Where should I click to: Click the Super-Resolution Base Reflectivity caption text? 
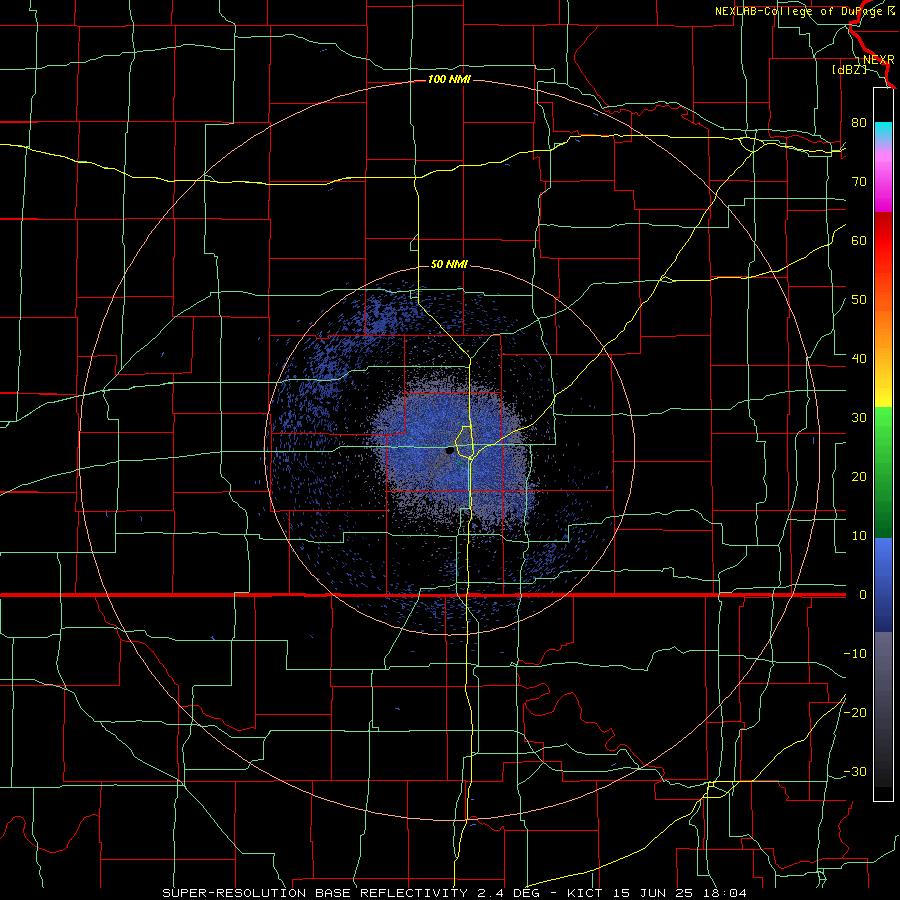coord(455,893)
